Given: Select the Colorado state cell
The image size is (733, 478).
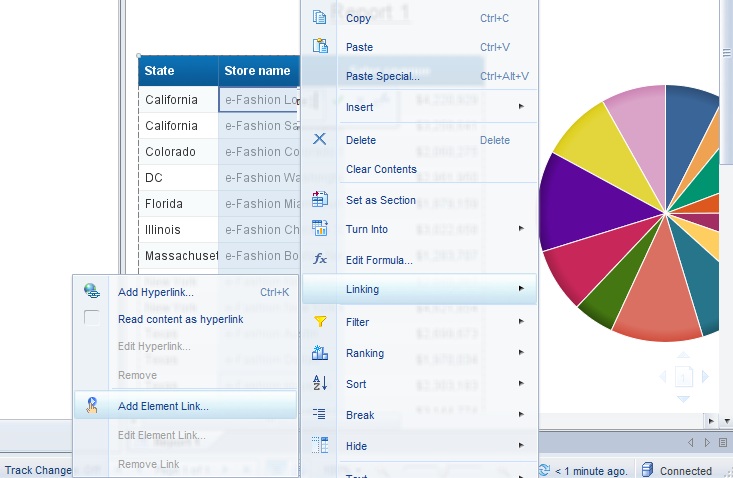Looking at the screenshot, I should pos(178,152).
